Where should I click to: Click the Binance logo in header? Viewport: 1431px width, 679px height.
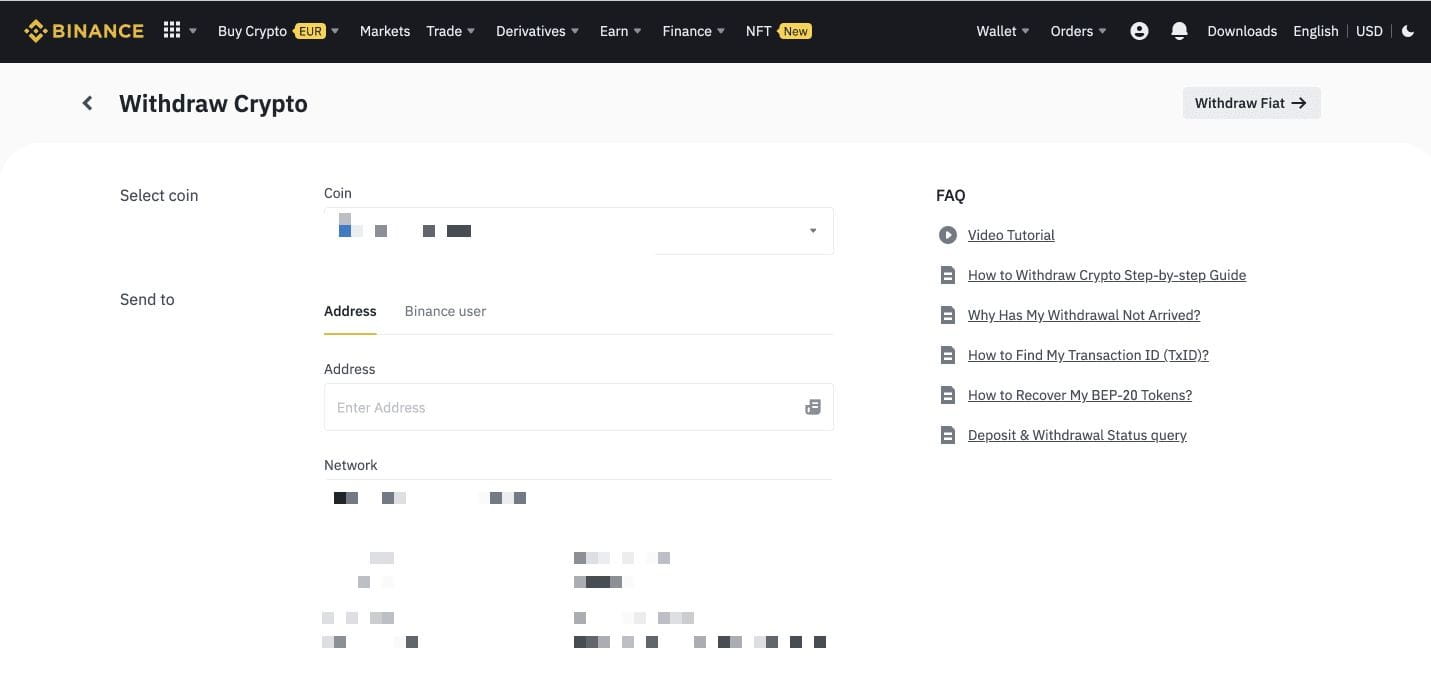[x=84, y=31]
